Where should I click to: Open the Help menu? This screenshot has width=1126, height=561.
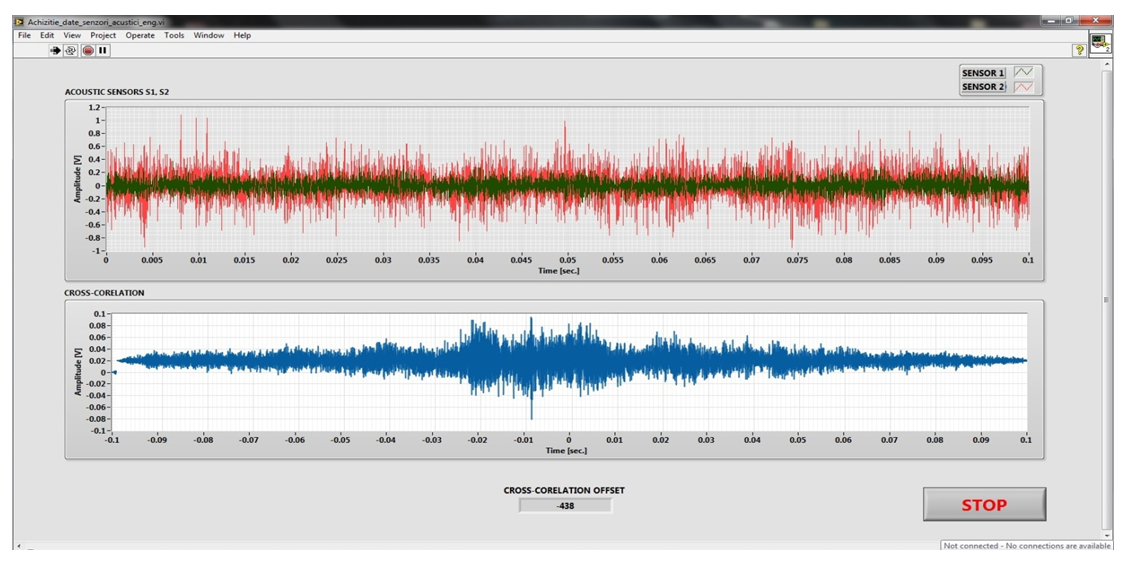click(242, 35)
